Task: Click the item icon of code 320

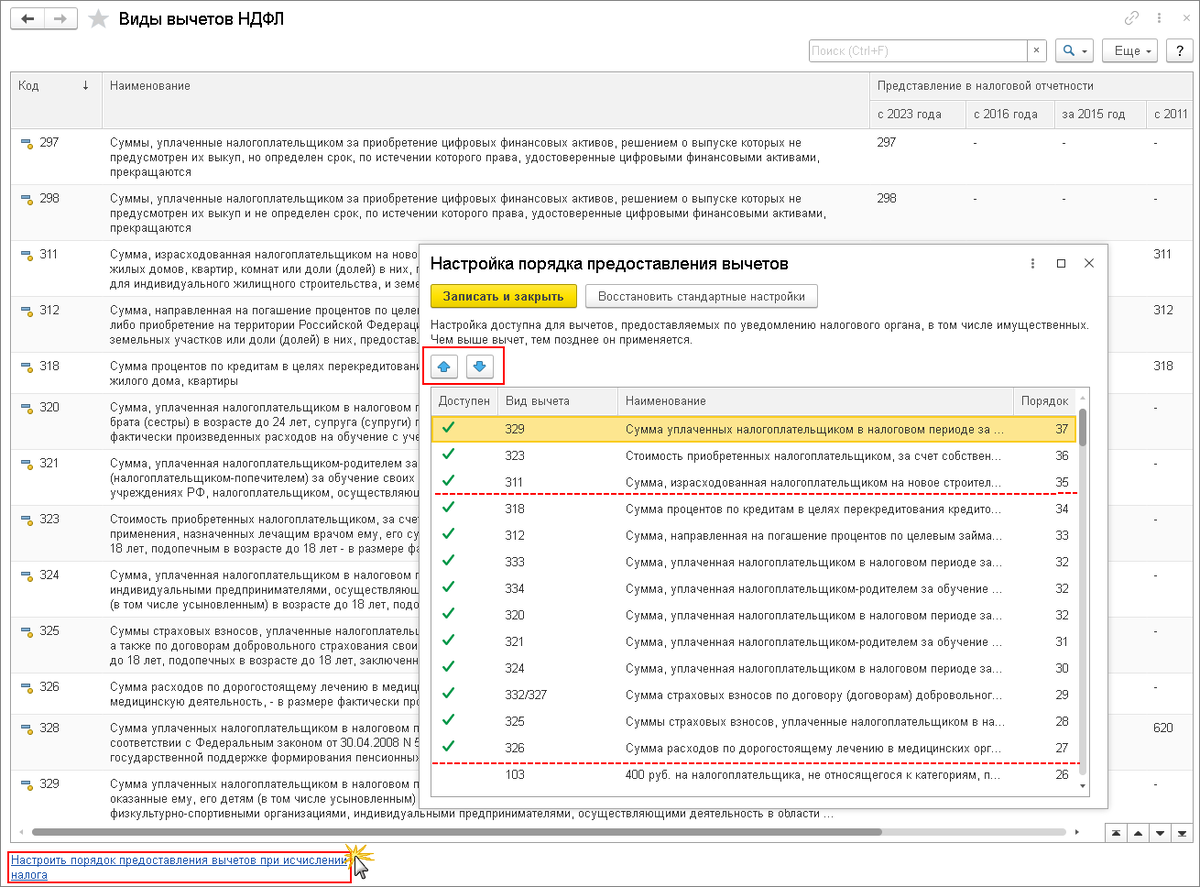Action: click(x=27, y=409)
